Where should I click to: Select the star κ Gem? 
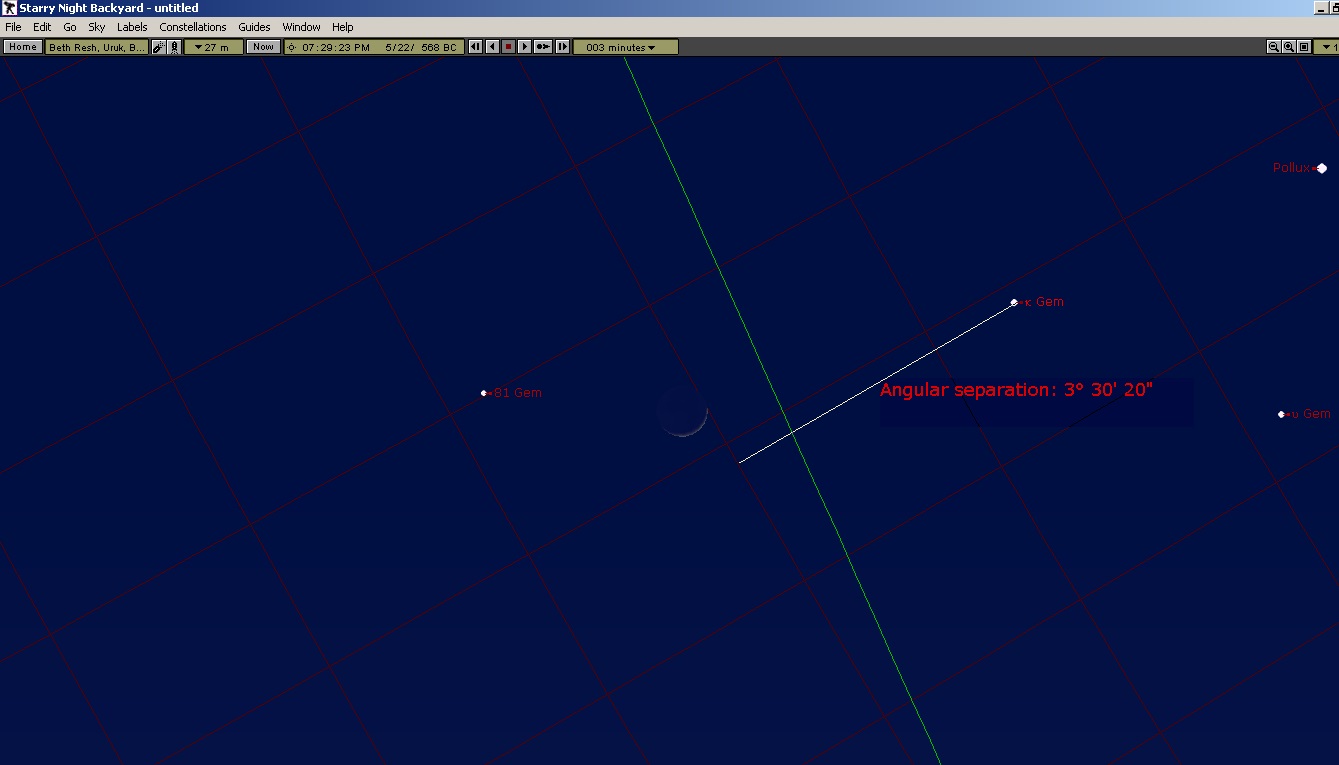pos(1014,302)
